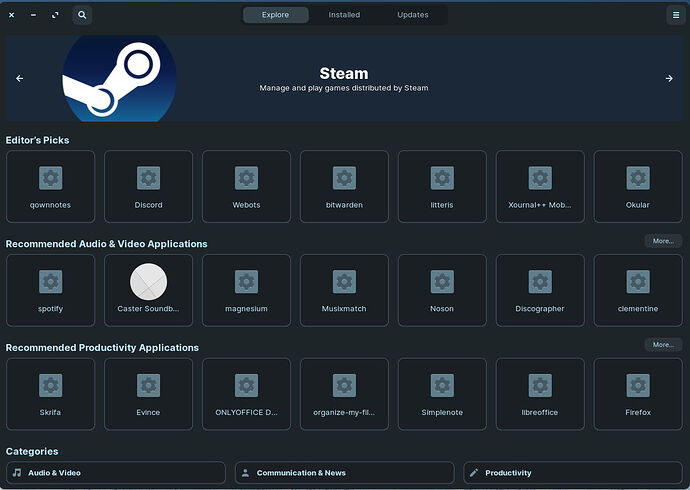Image resolution: width=690 pixels, height=490 pixels.
Task: Open the Noson app tile
Action: point(442,290)
